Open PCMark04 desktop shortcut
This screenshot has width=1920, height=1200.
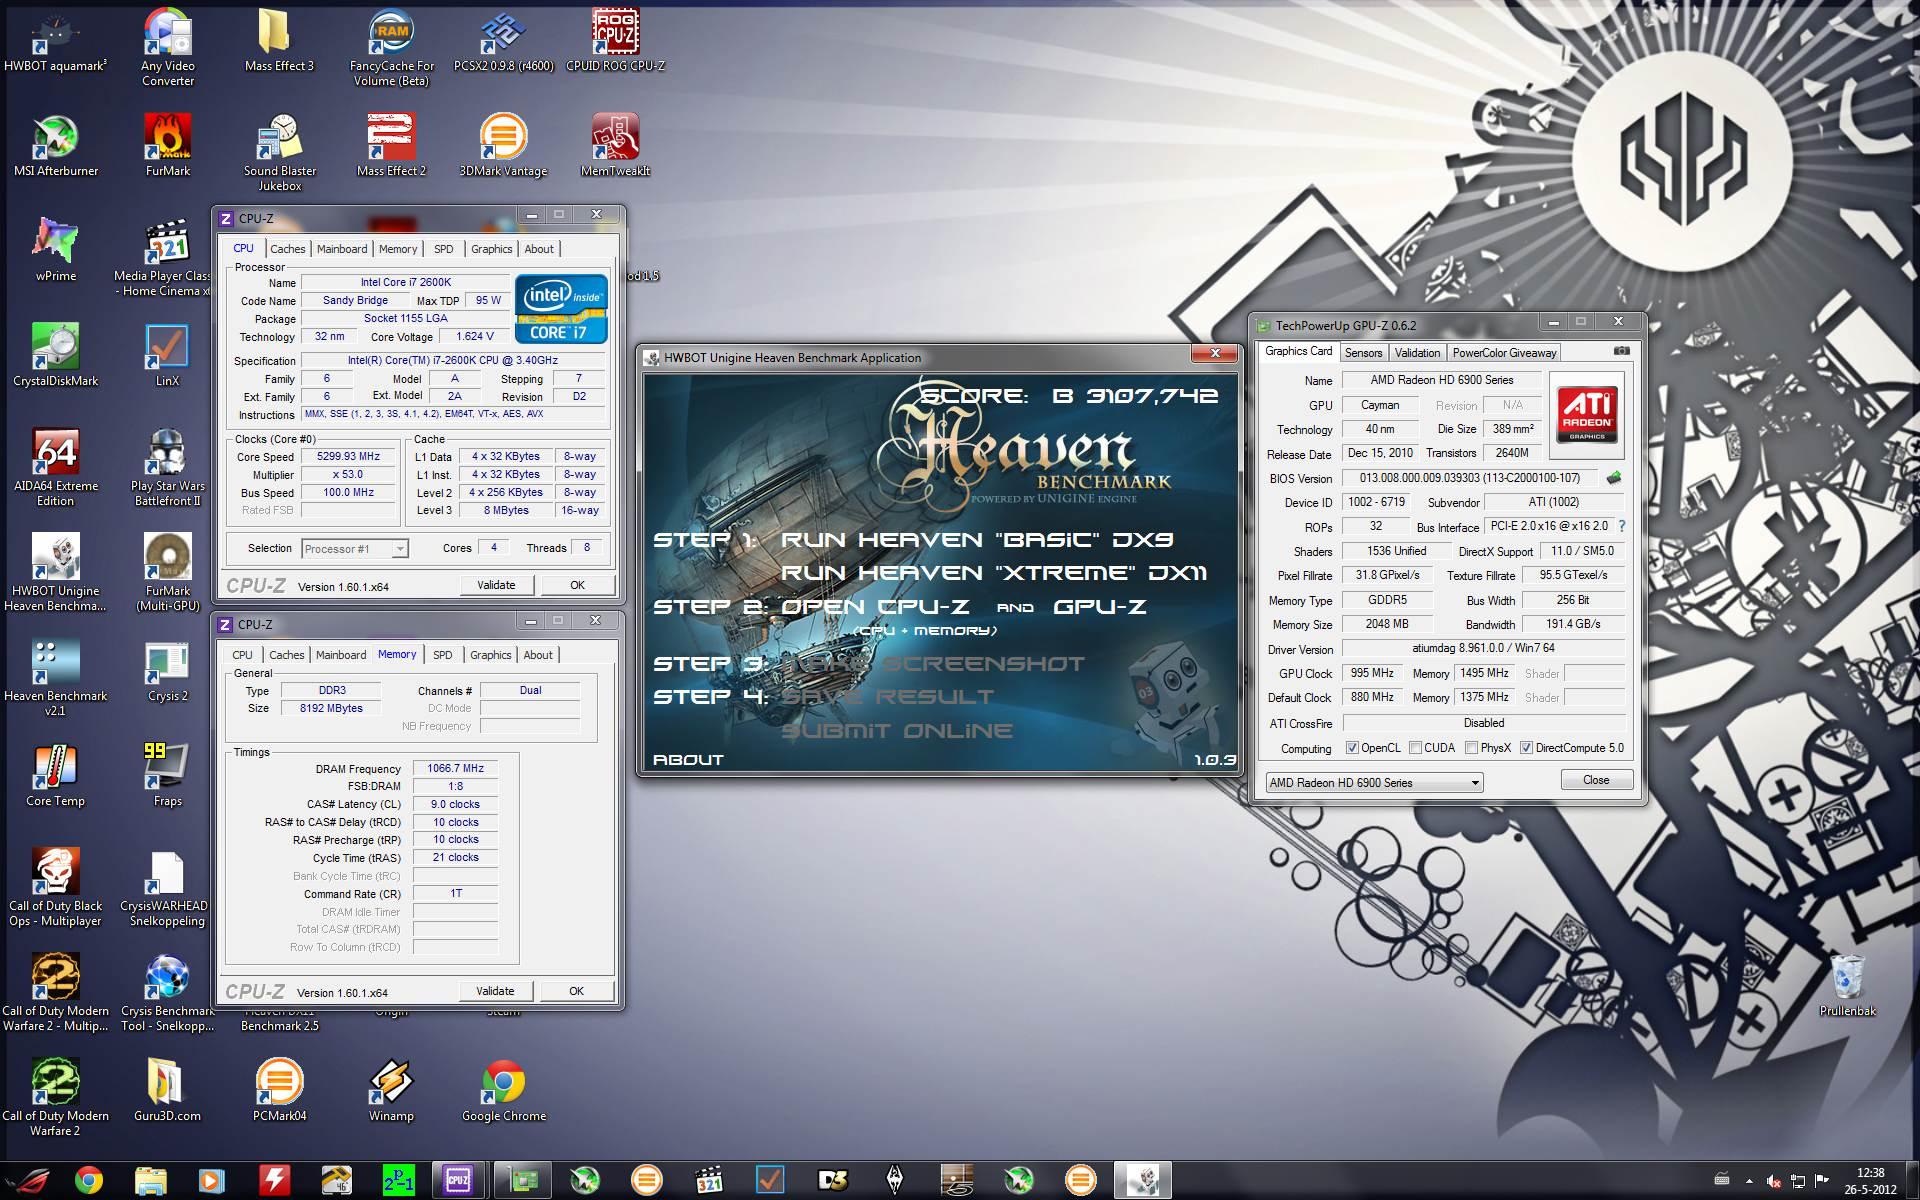[279, 1090]
